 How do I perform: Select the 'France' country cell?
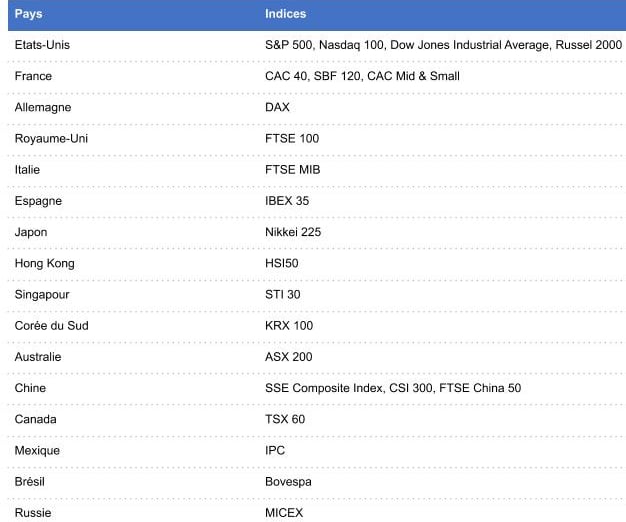[x=33, y=76]
